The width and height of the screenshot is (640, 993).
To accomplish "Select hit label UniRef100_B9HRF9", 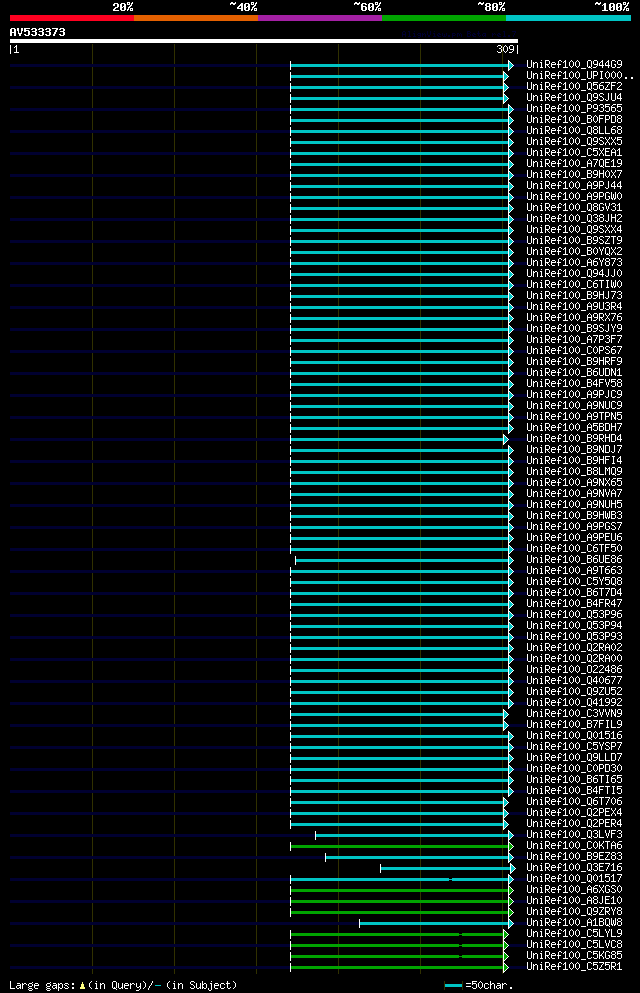I will [574, 362].
